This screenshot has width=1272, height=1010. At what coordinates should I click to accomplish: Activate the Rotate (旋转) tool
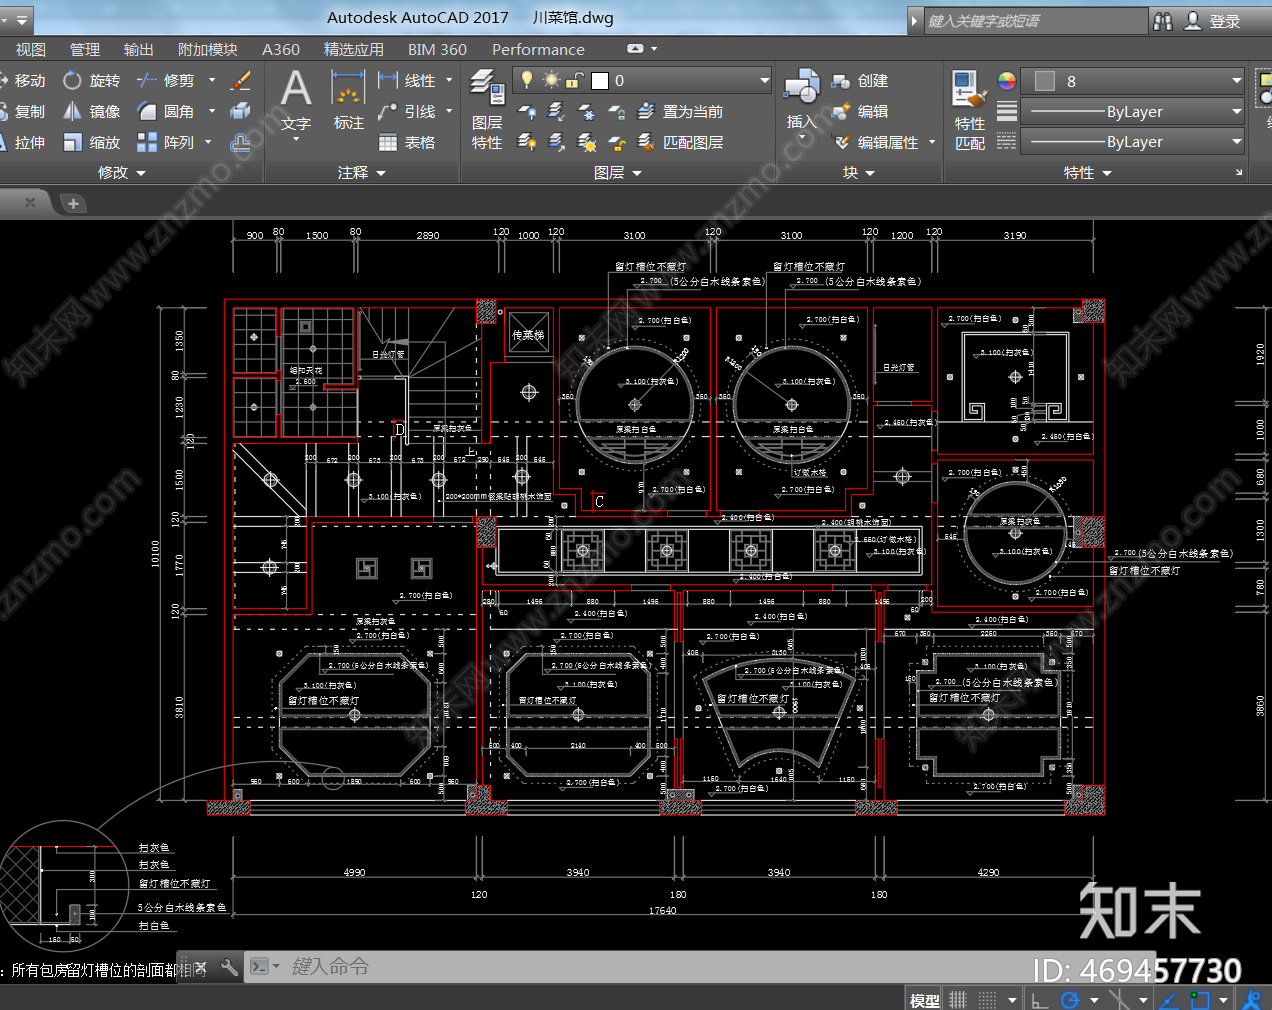pyautogui.click(x=91, y=81)
